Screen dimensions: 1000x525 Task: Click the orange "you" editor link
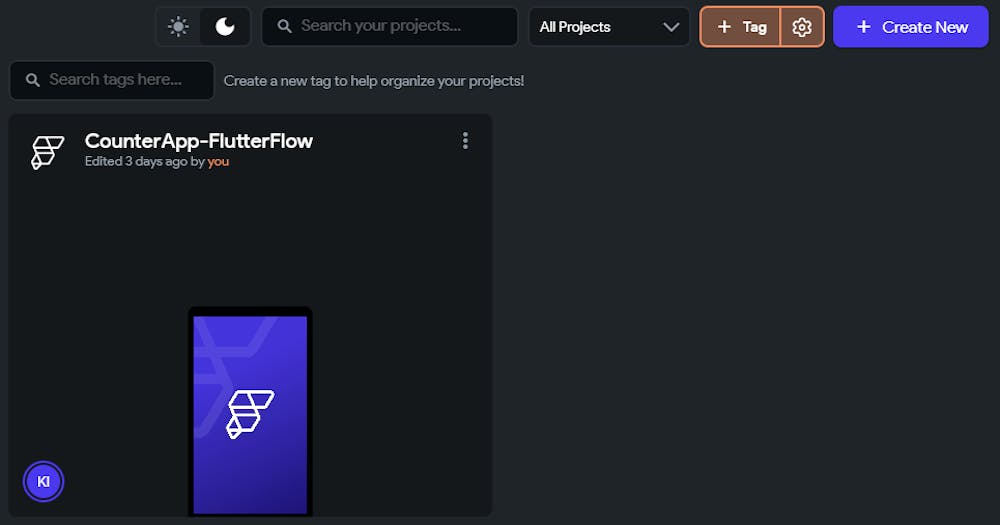[218, 161]
